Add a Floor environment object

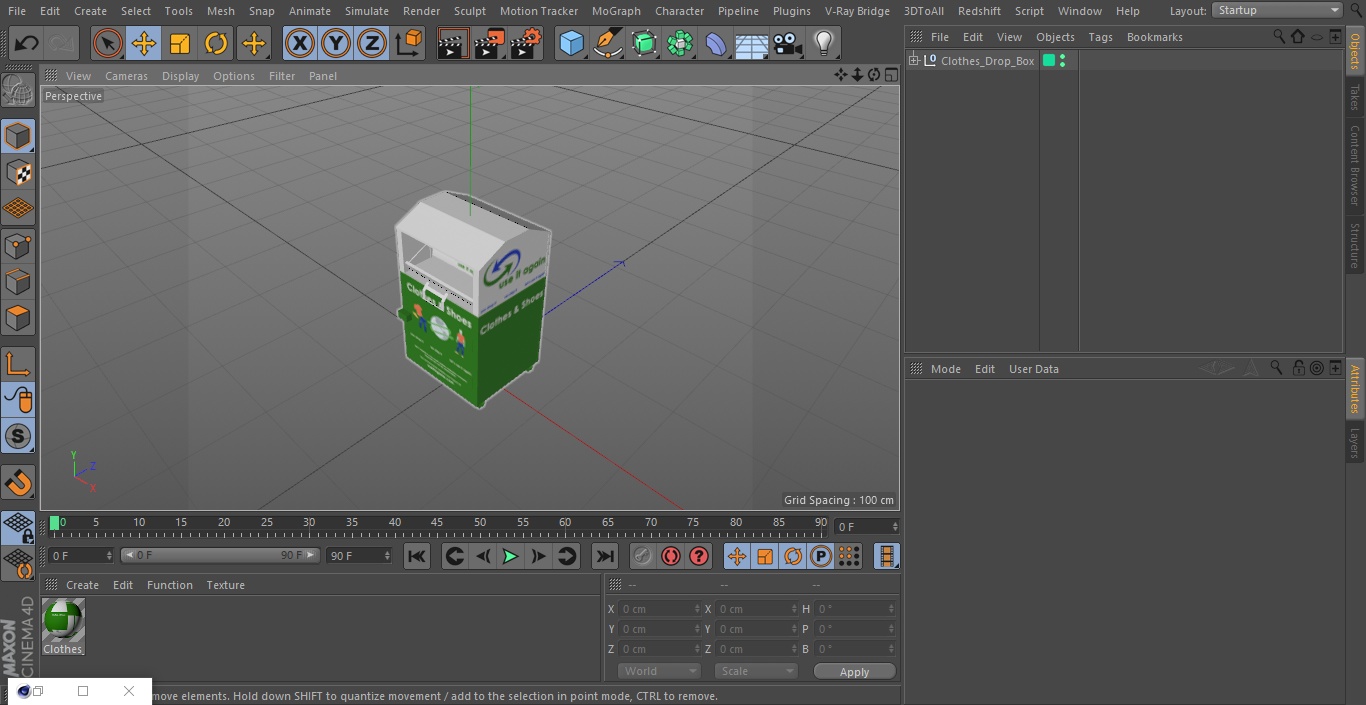coord(752,43)
